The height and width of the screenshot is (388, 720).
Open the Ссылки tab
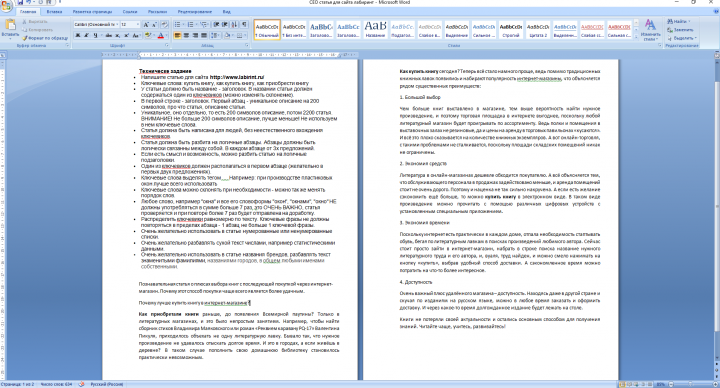[x=130, y=12]
